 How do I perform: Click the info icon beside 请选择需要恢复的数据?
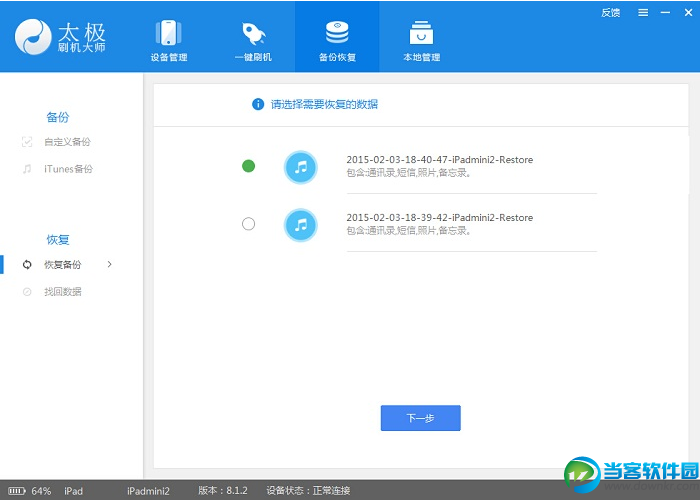pos(258,104)
